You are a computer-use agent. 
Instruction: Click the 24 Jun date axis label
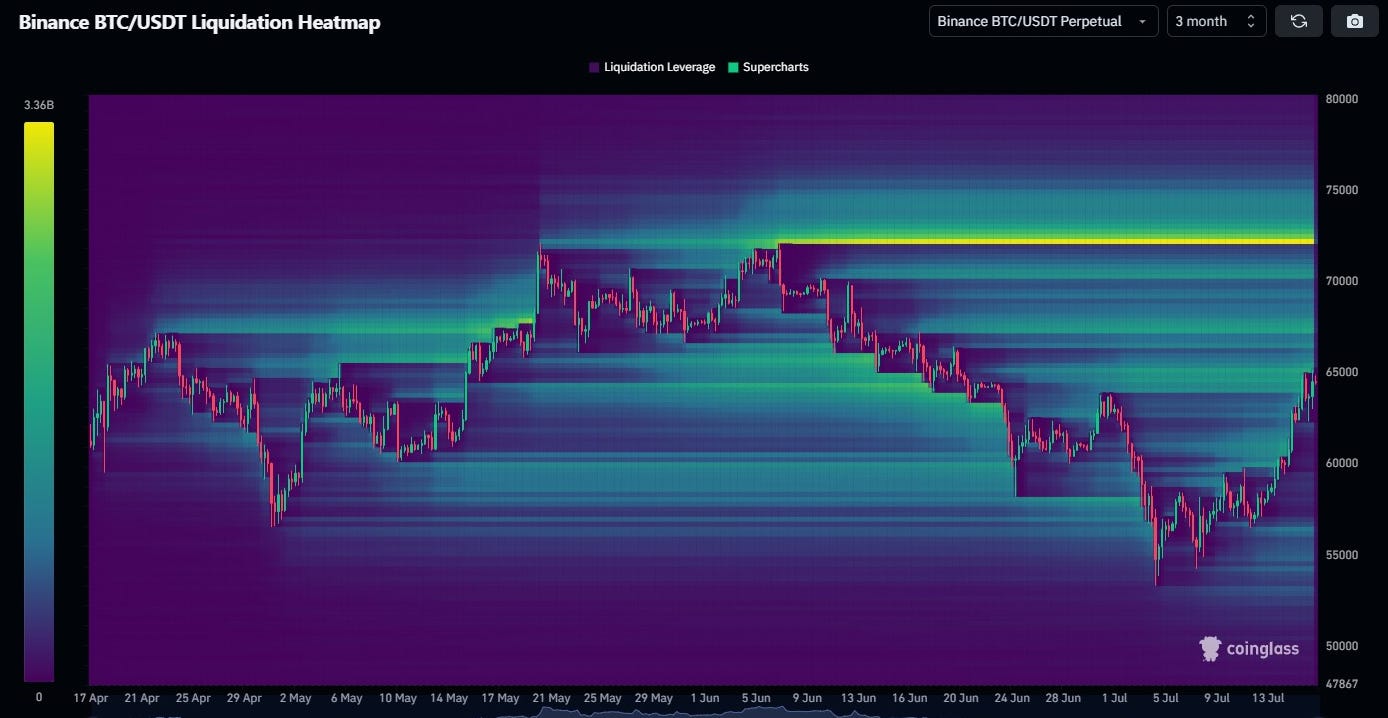tap(1012, 698)
